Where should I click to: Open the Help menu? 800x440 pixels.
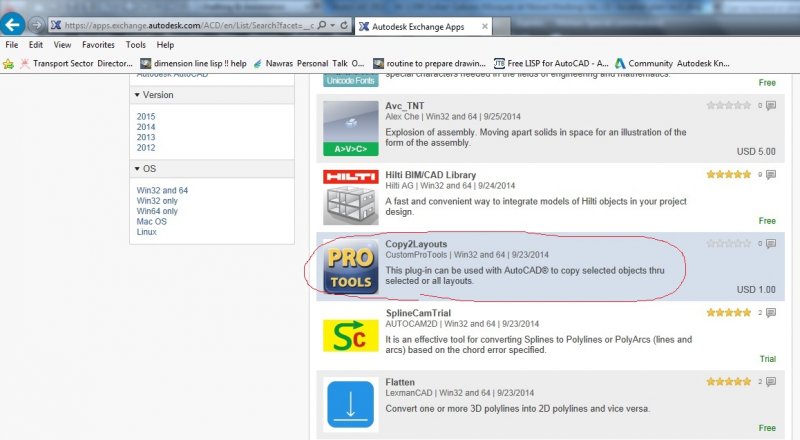point(165,44)
